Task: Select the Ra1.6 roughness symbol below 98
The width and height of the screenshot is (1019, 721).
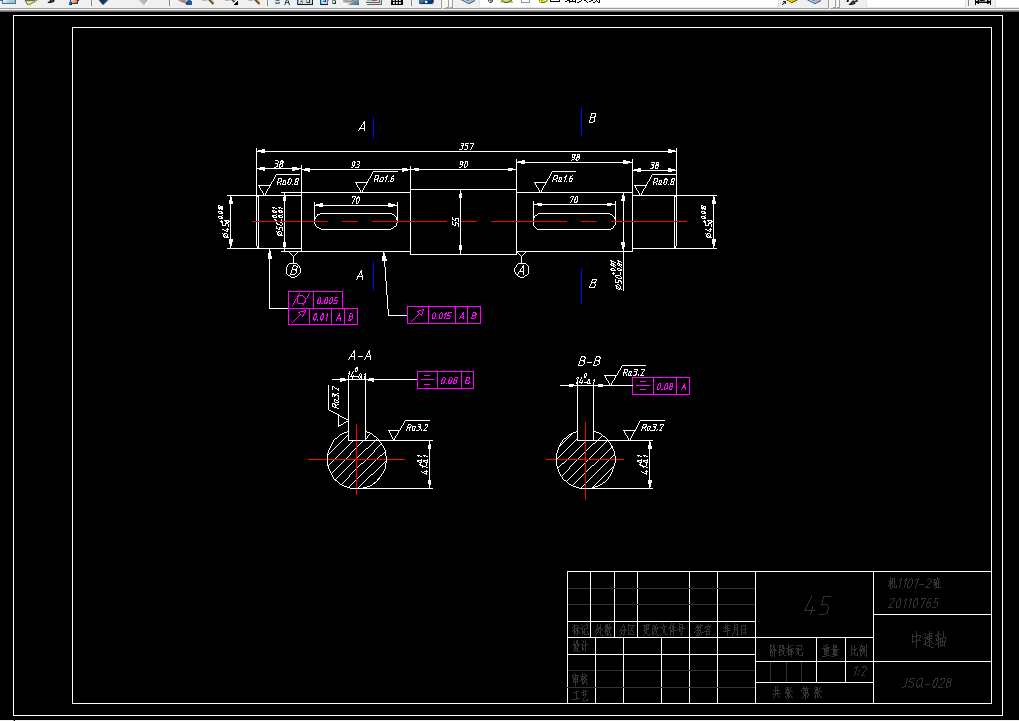Action: coord(554,180)
